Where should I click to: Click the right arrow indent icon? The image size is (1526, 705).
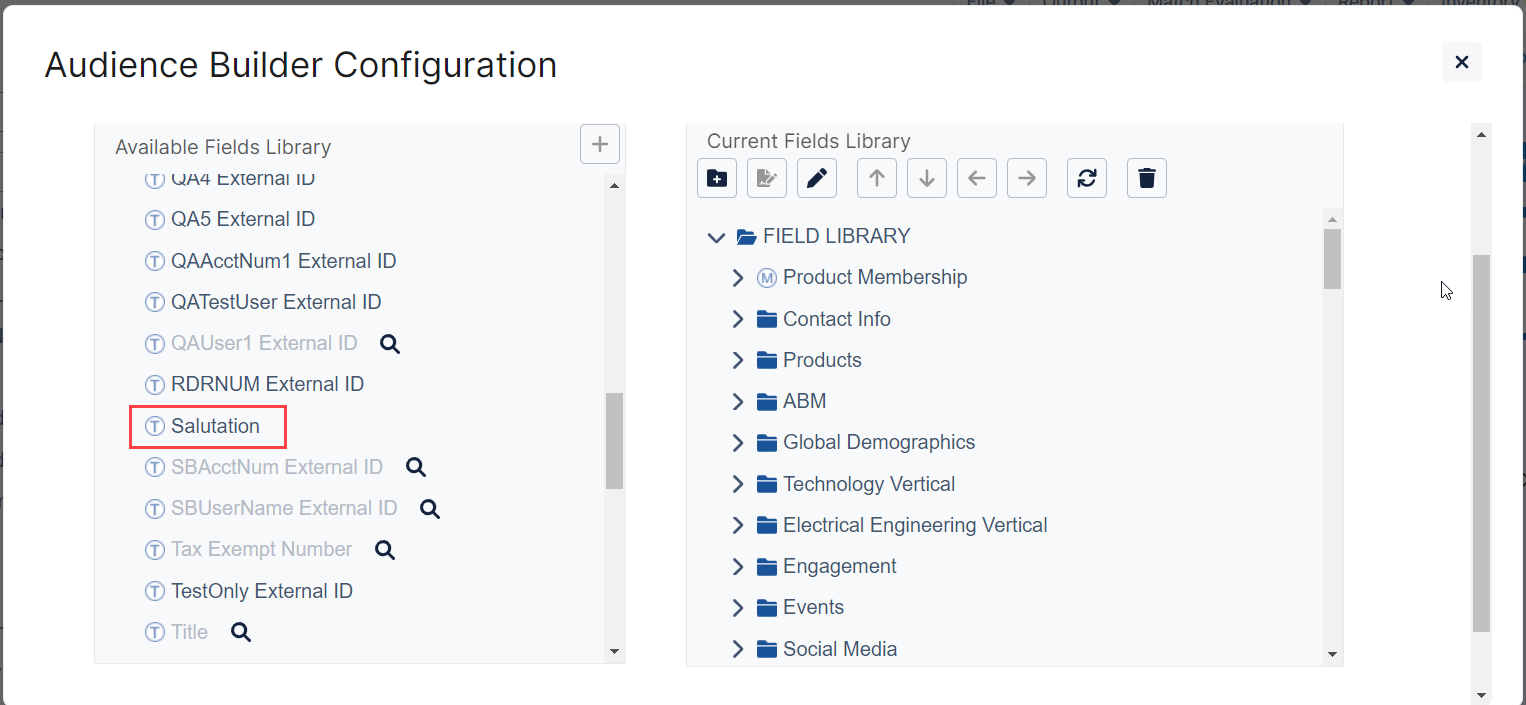pos(1027,179)
